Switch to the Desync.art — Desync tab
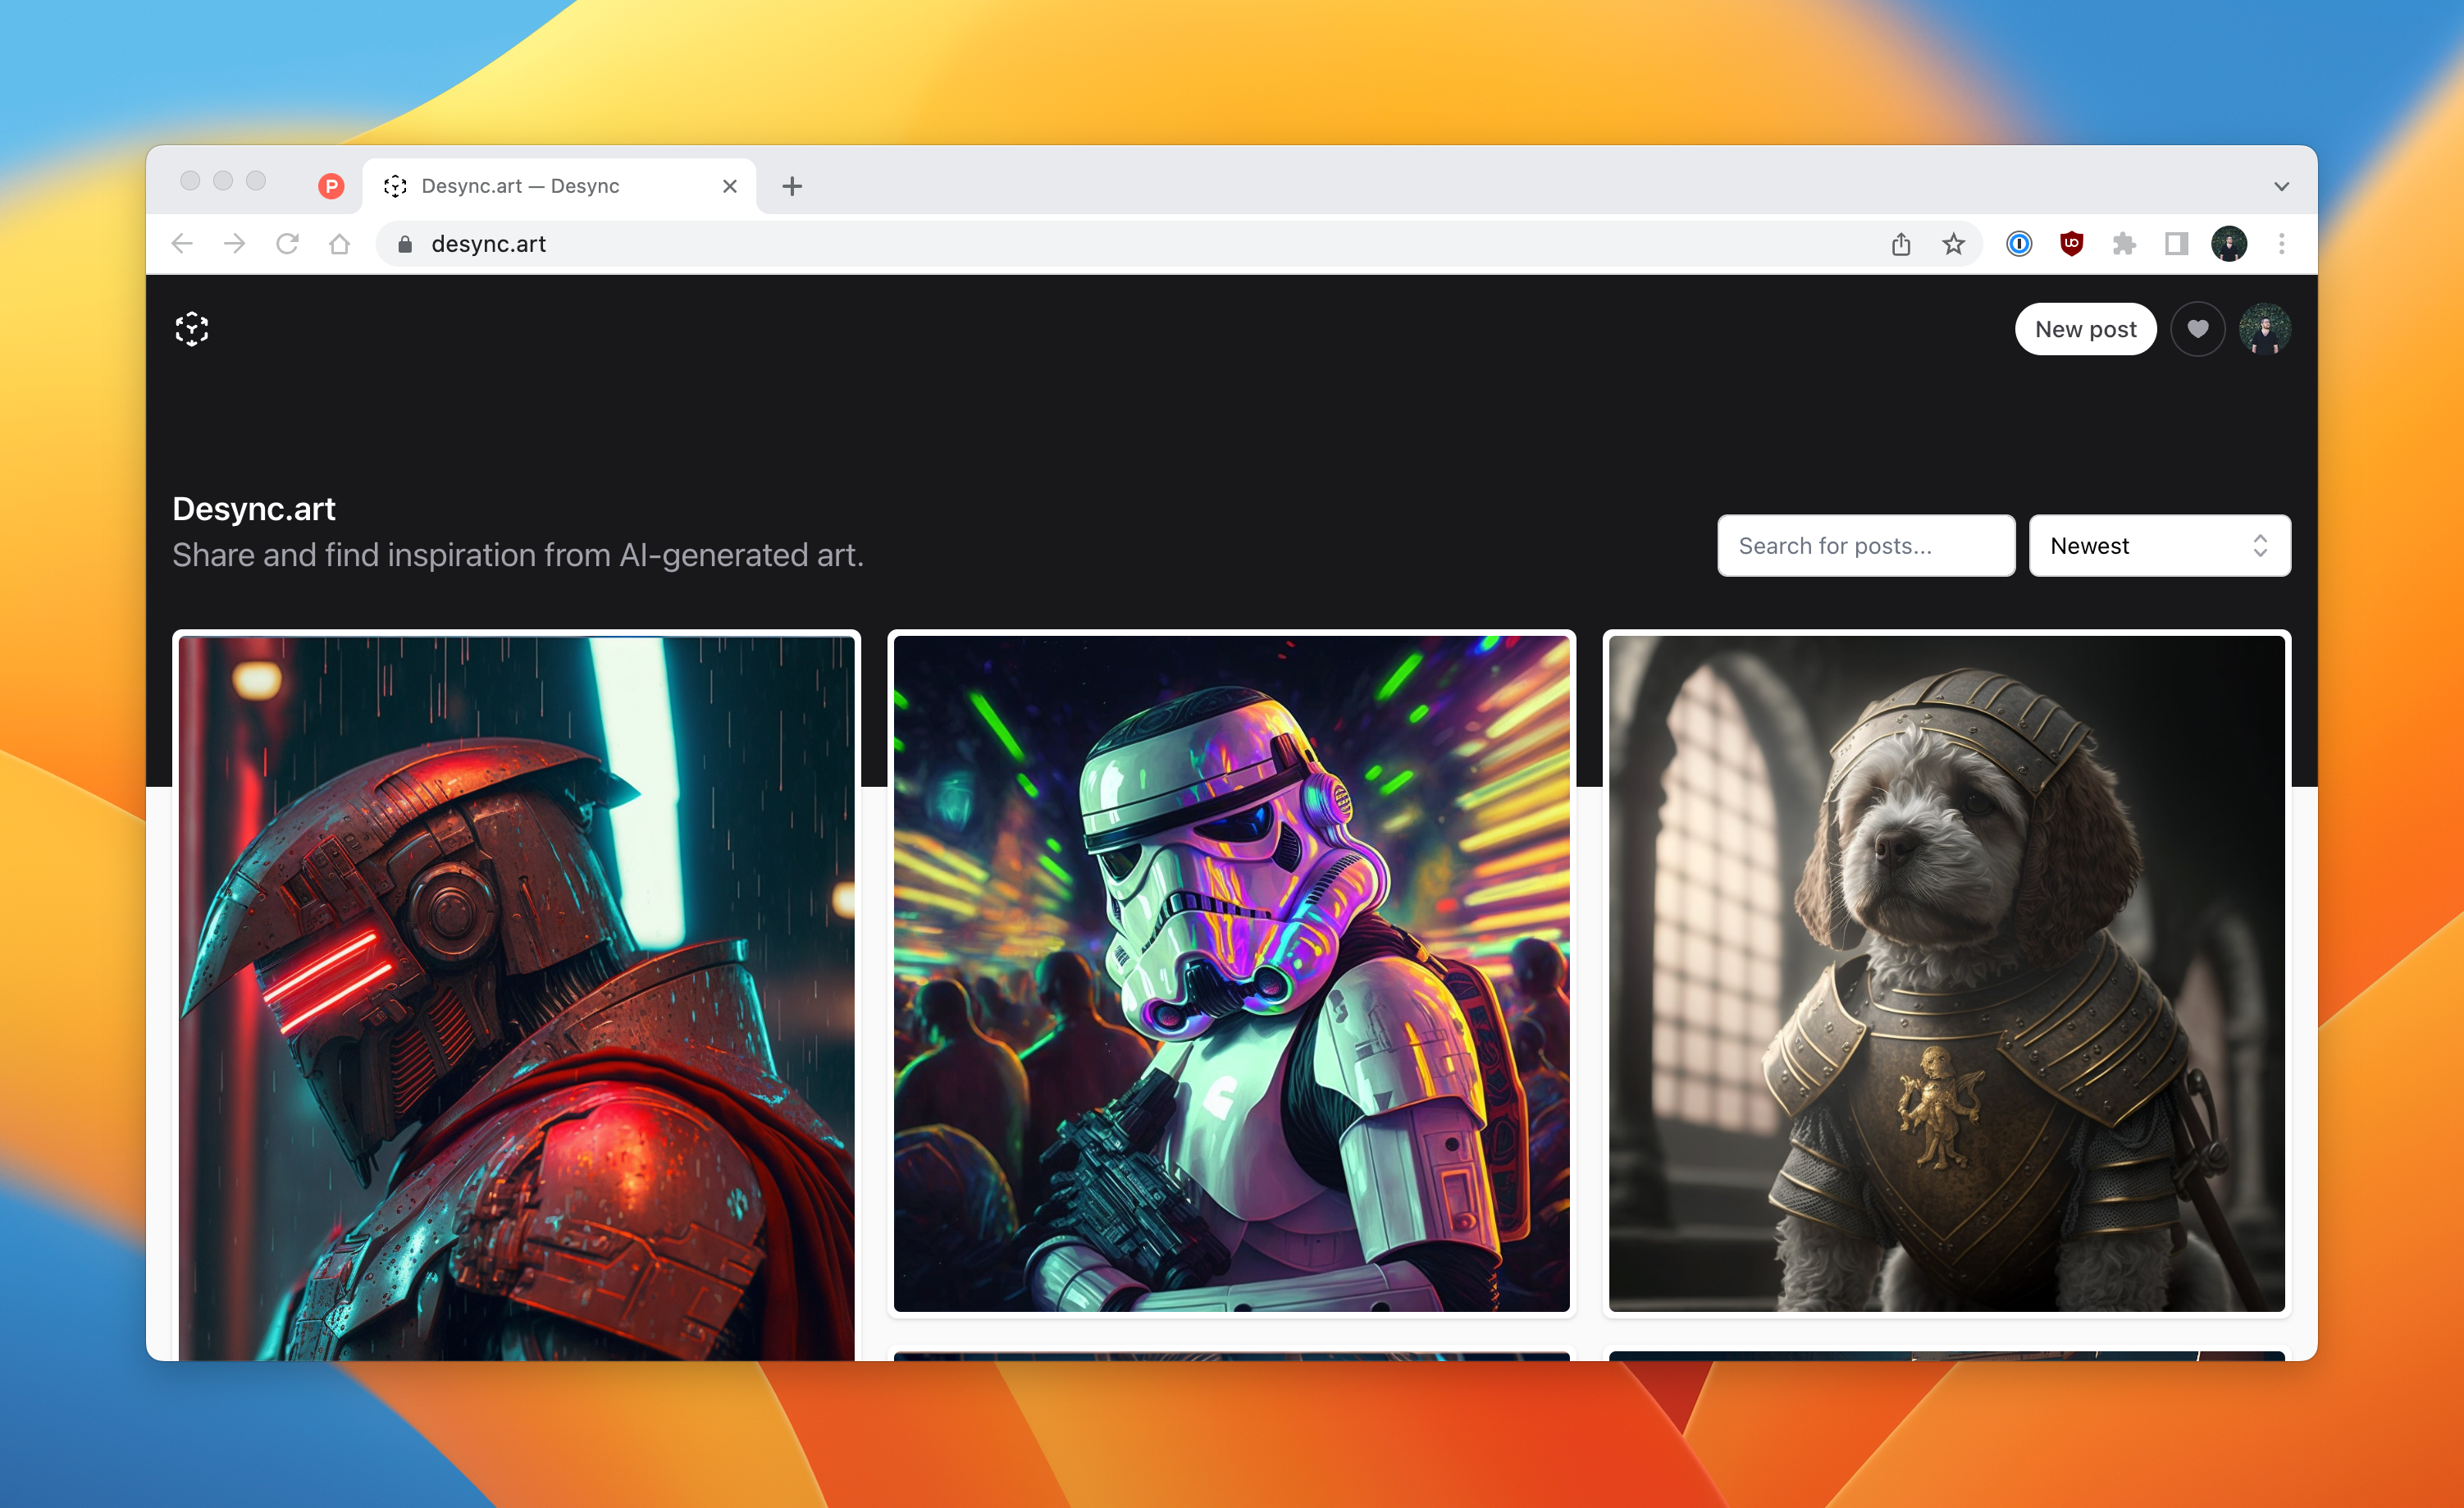This screenshot has height=1508, width=2464. tap(559, 186)
